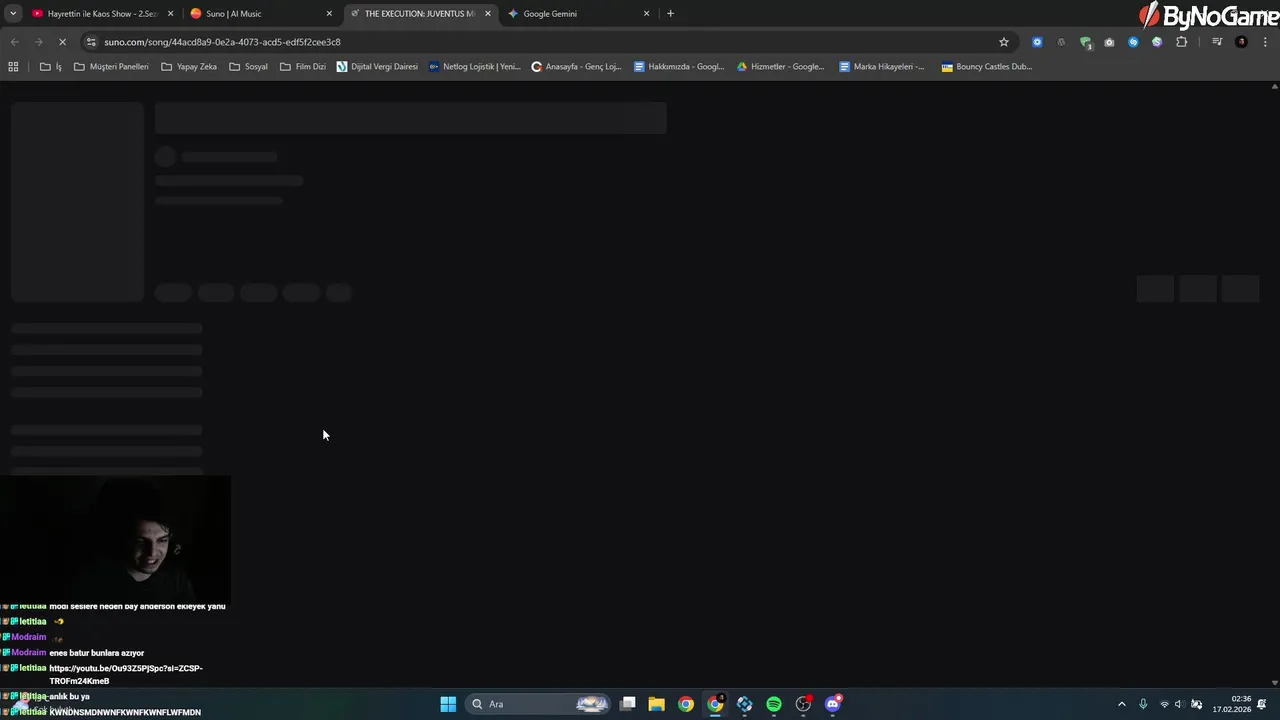Open a new browser tab

pyautogui.click(x=670, y=14)
